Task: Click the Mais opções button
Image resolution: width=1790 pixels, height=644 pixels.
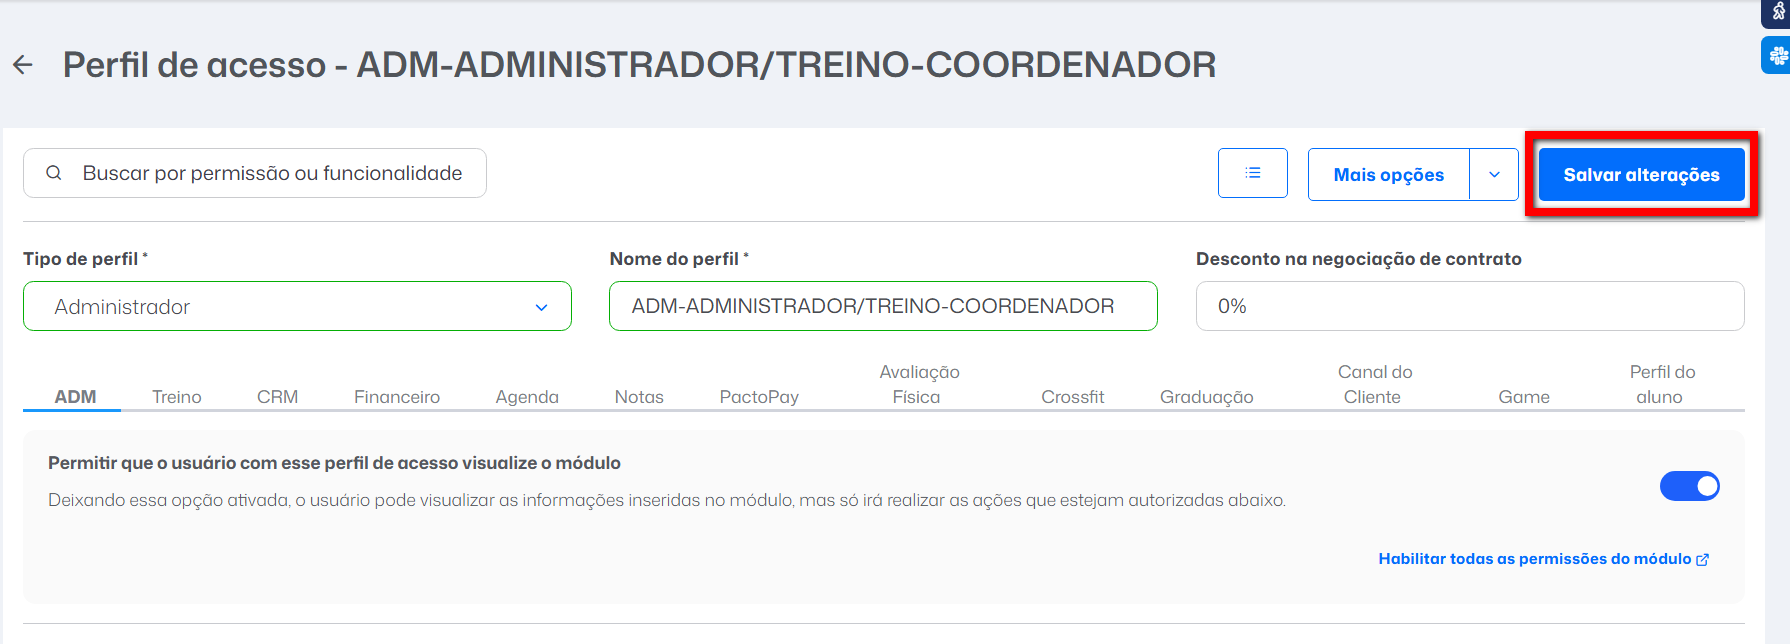Action: pos(1389,174)
